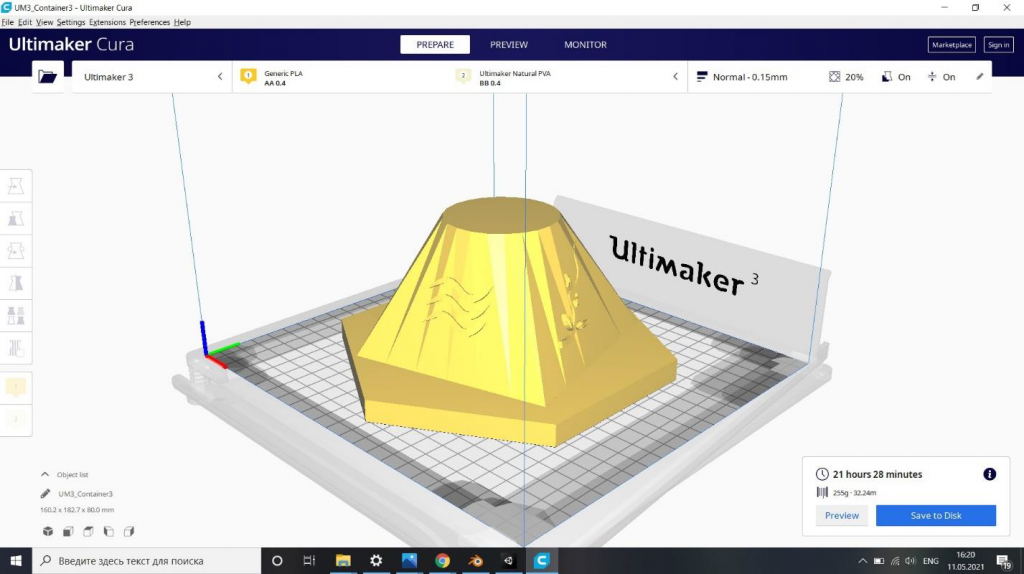Screen dimensions: 1024x574
Task: Click chevron next to Ultimaker 3
Action: pyautogui.click(x=220, y=76)
